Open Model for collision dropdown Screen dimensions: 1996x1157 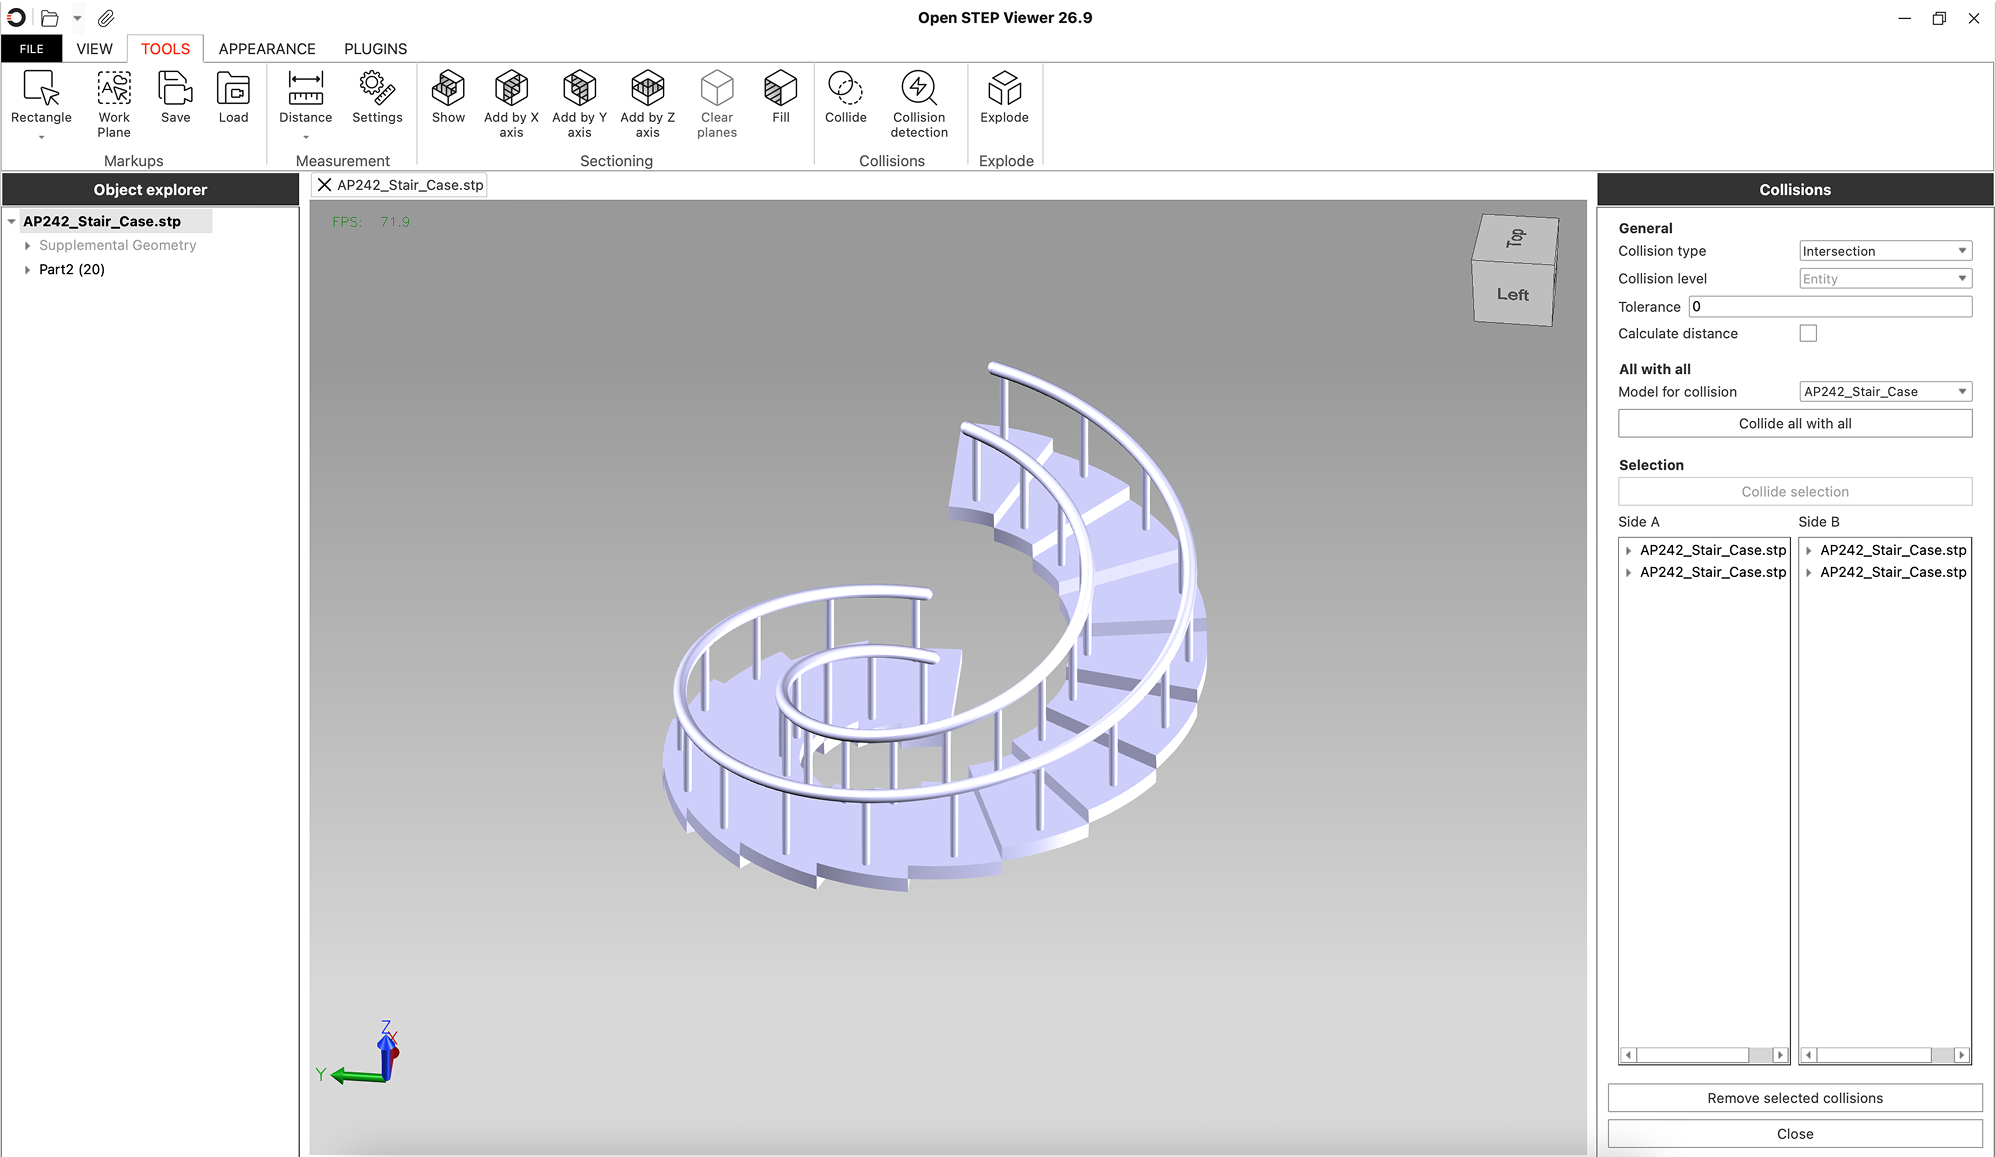(x=1884, y=392)
